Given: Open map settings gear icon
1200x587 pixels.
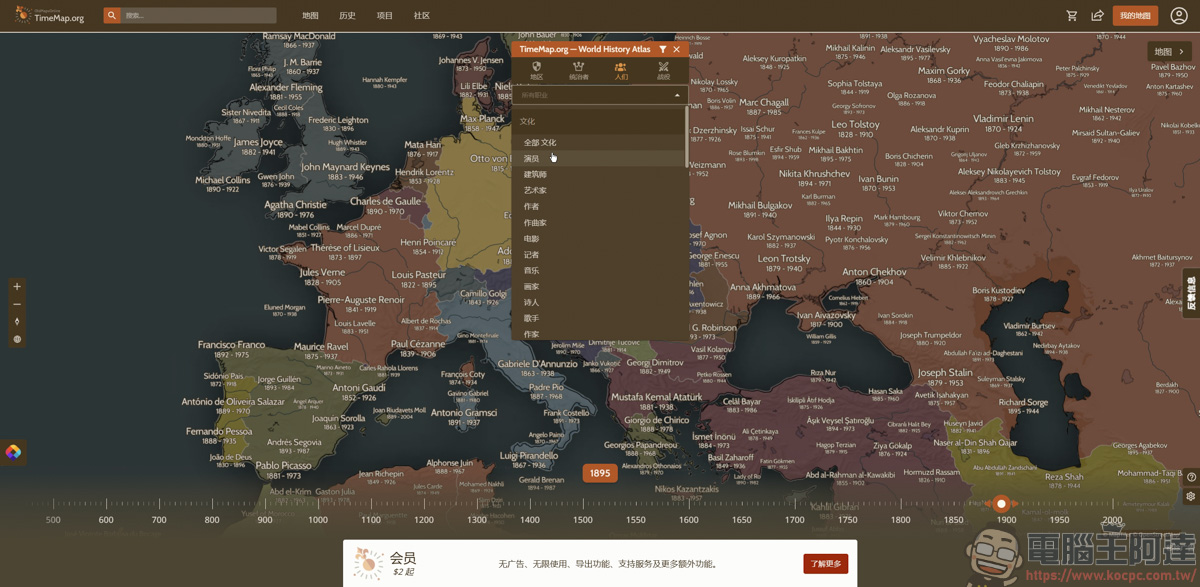Looking at the screenshot, I should pos(1190,496).
